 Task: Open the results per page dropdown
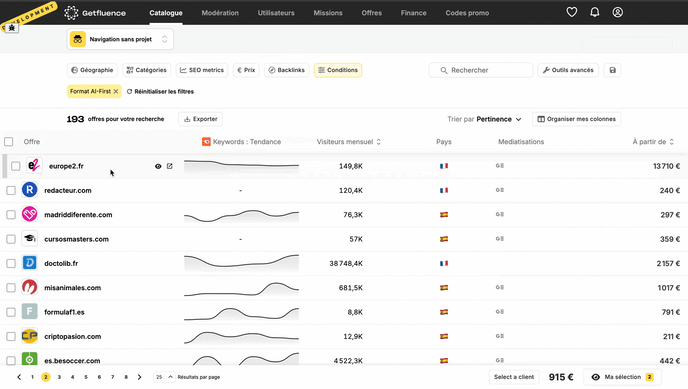click(164, 377)
